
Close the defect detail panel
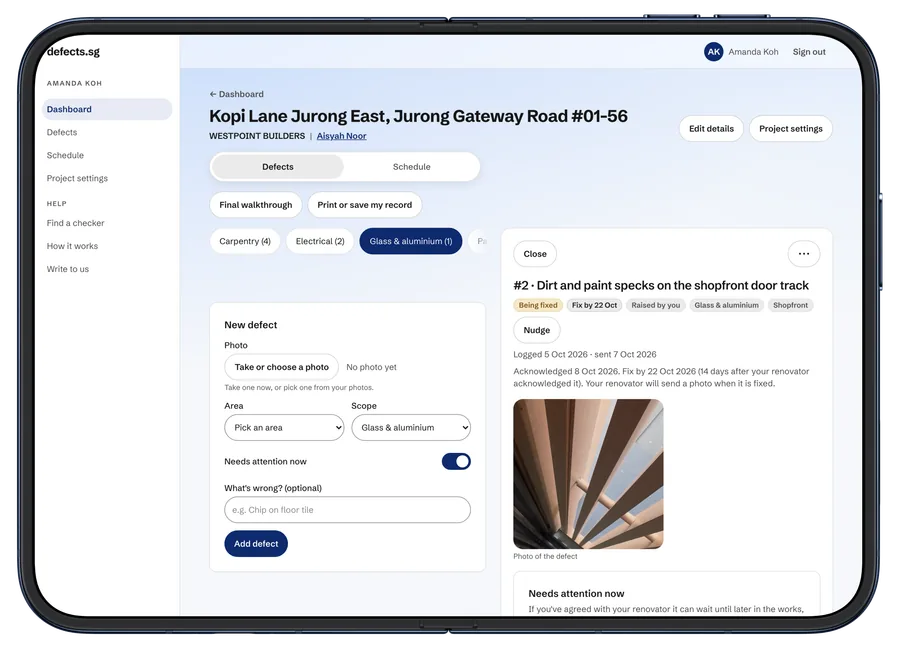coord(535,254)
